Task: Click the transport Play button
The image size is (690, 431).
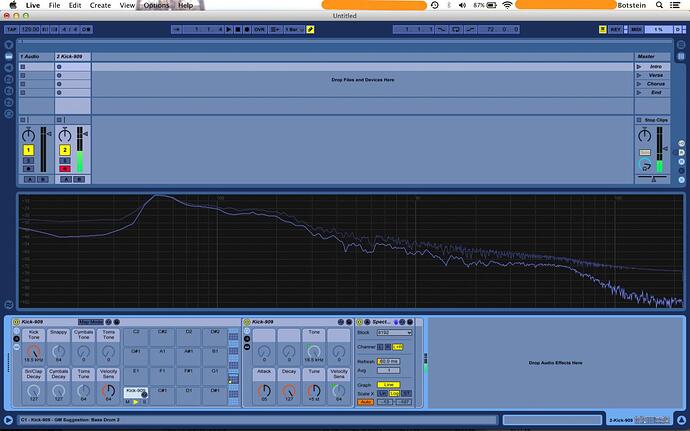Action: tap(229, 29)
